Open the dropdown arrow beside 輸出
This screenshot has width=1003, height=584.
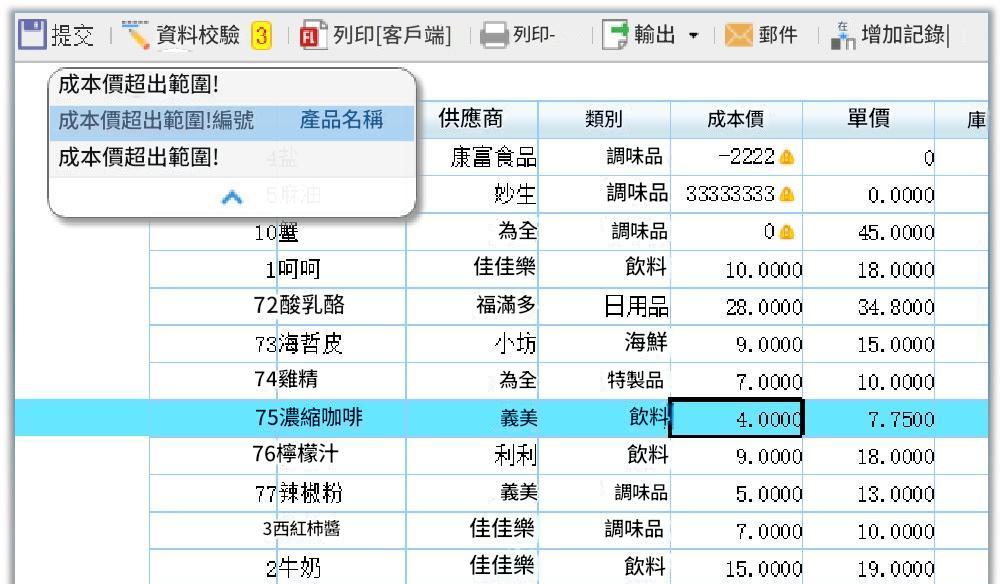pos(693,35)
